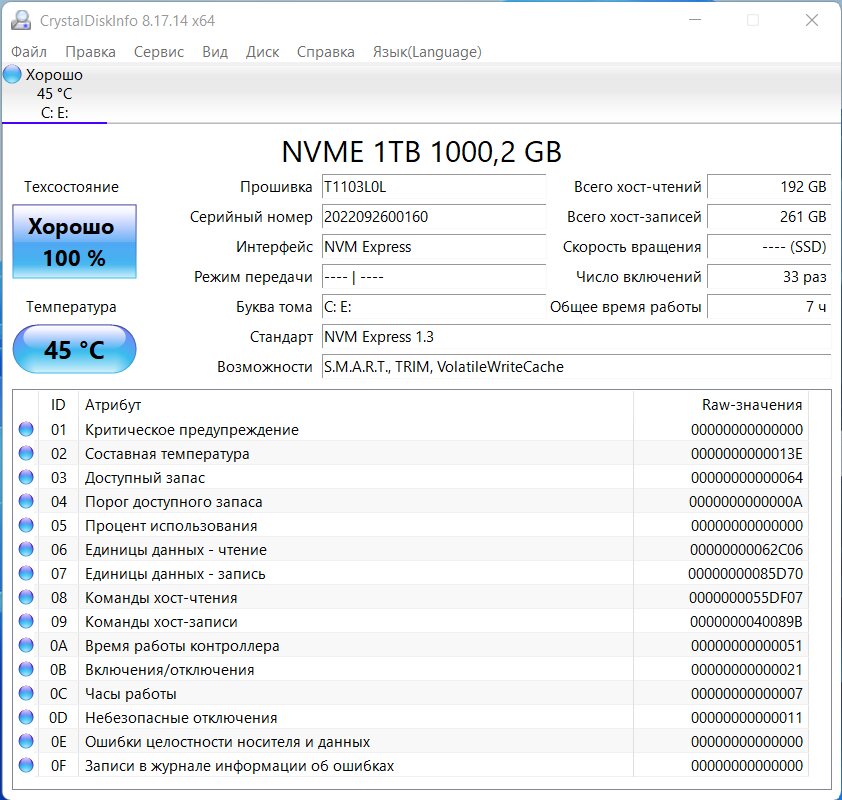The image size is (842, 800).
Task: Select the Команды хост-записи row text
Action: coord(161,622)
